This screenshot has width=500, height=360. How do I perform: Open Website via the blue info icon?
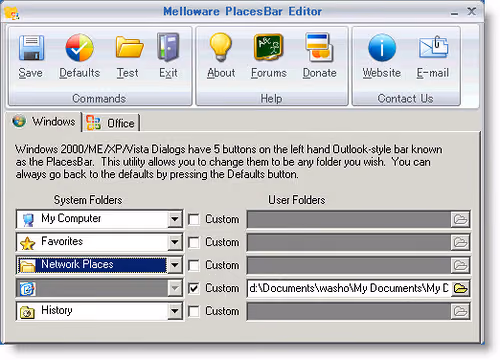tap(382, 48)
